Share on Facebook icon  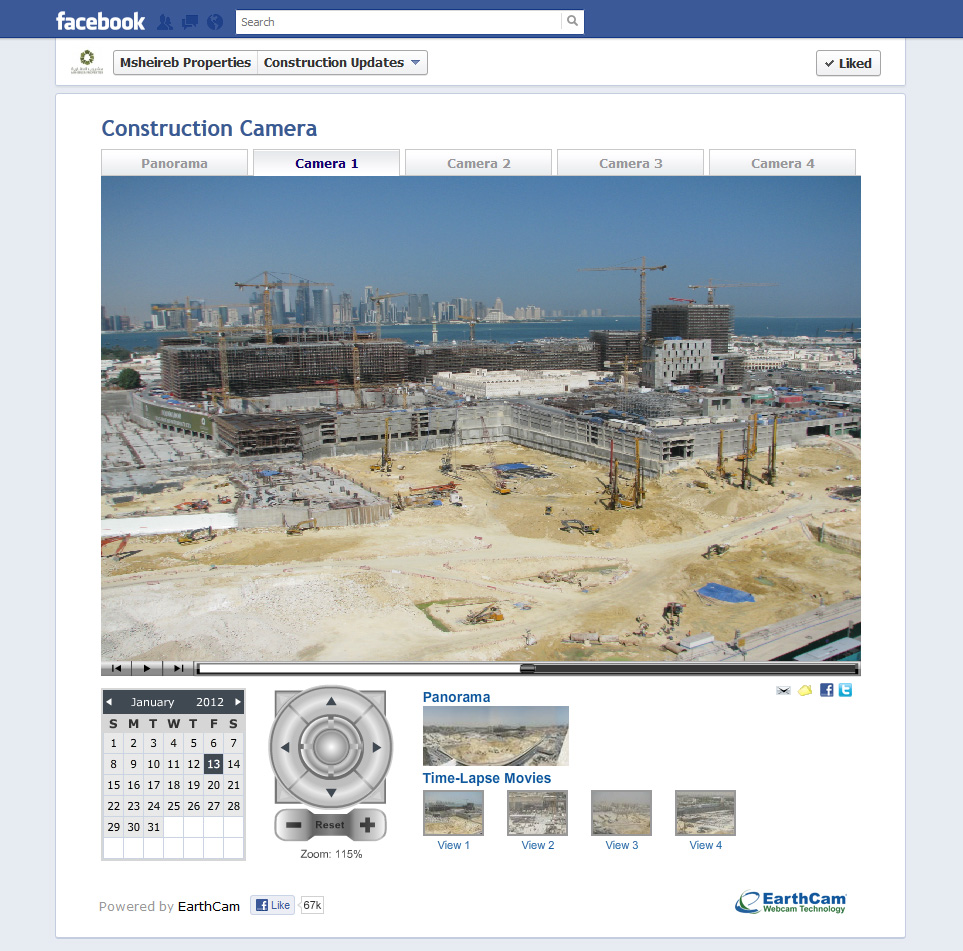(x=827, y=690)
